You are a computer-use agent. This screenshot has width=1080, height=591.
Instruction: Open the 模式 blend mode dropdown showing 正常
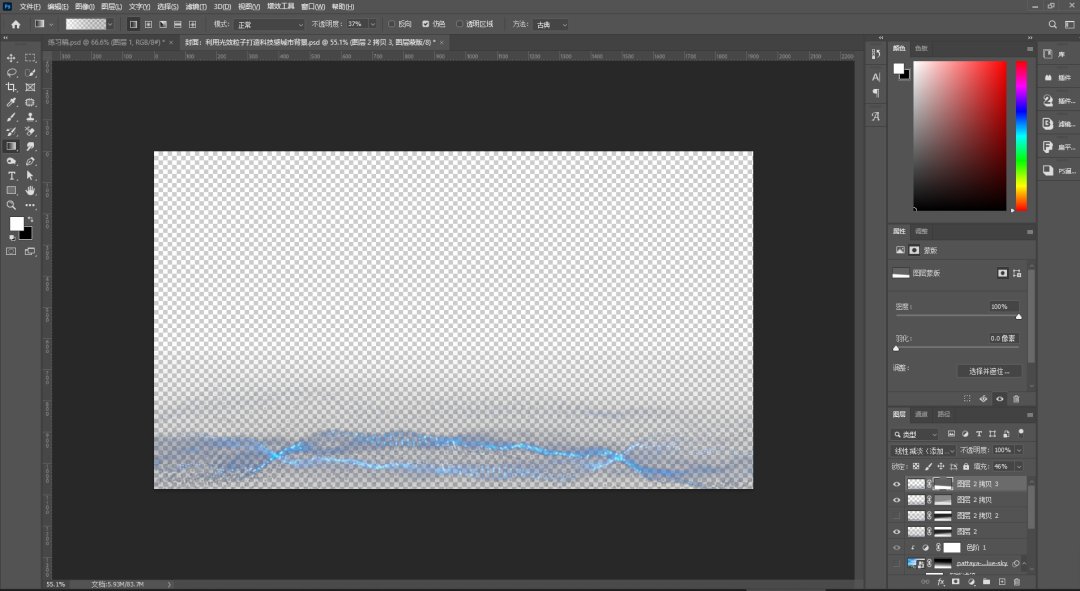(269, 24)
